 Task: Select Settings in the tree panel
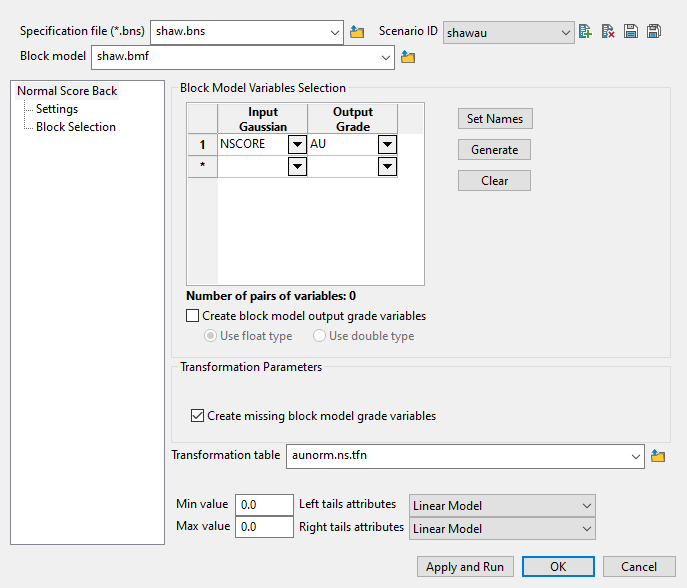[x=57, y=109]
